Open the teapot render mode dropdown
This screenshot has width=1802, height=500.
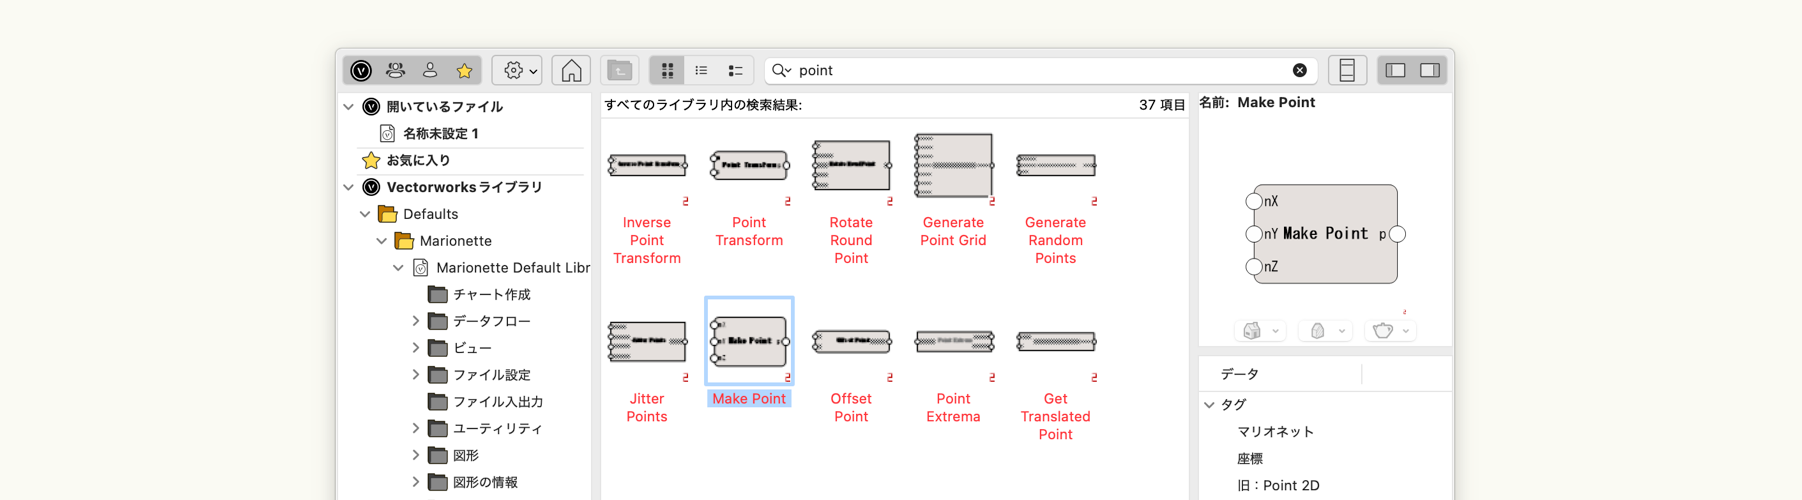[1390, 330]
